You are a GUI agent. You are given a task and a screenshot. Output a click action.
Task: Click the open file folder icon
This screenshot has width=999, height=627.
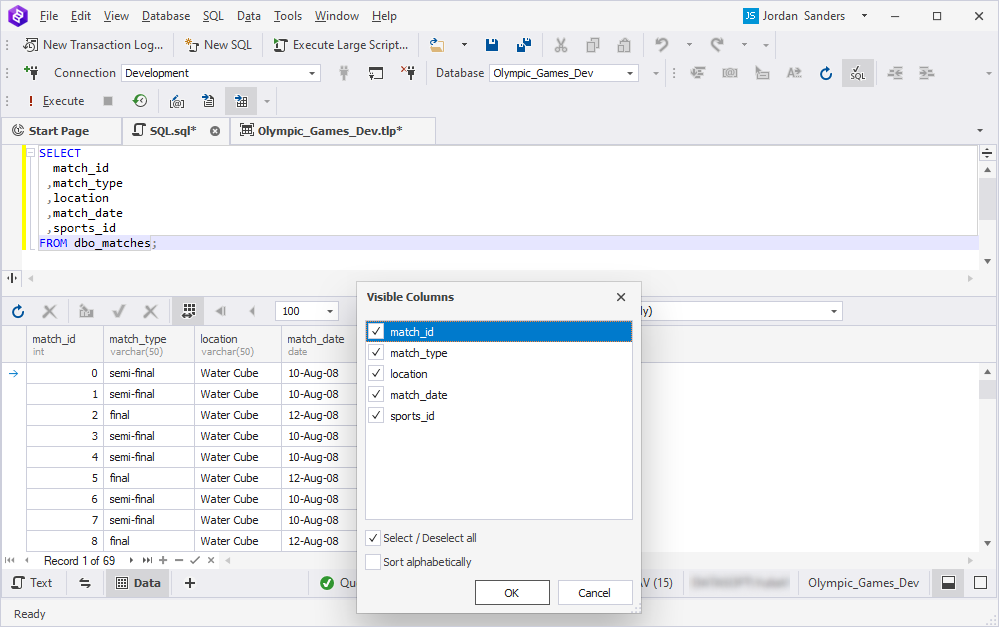tap(437, 45)
